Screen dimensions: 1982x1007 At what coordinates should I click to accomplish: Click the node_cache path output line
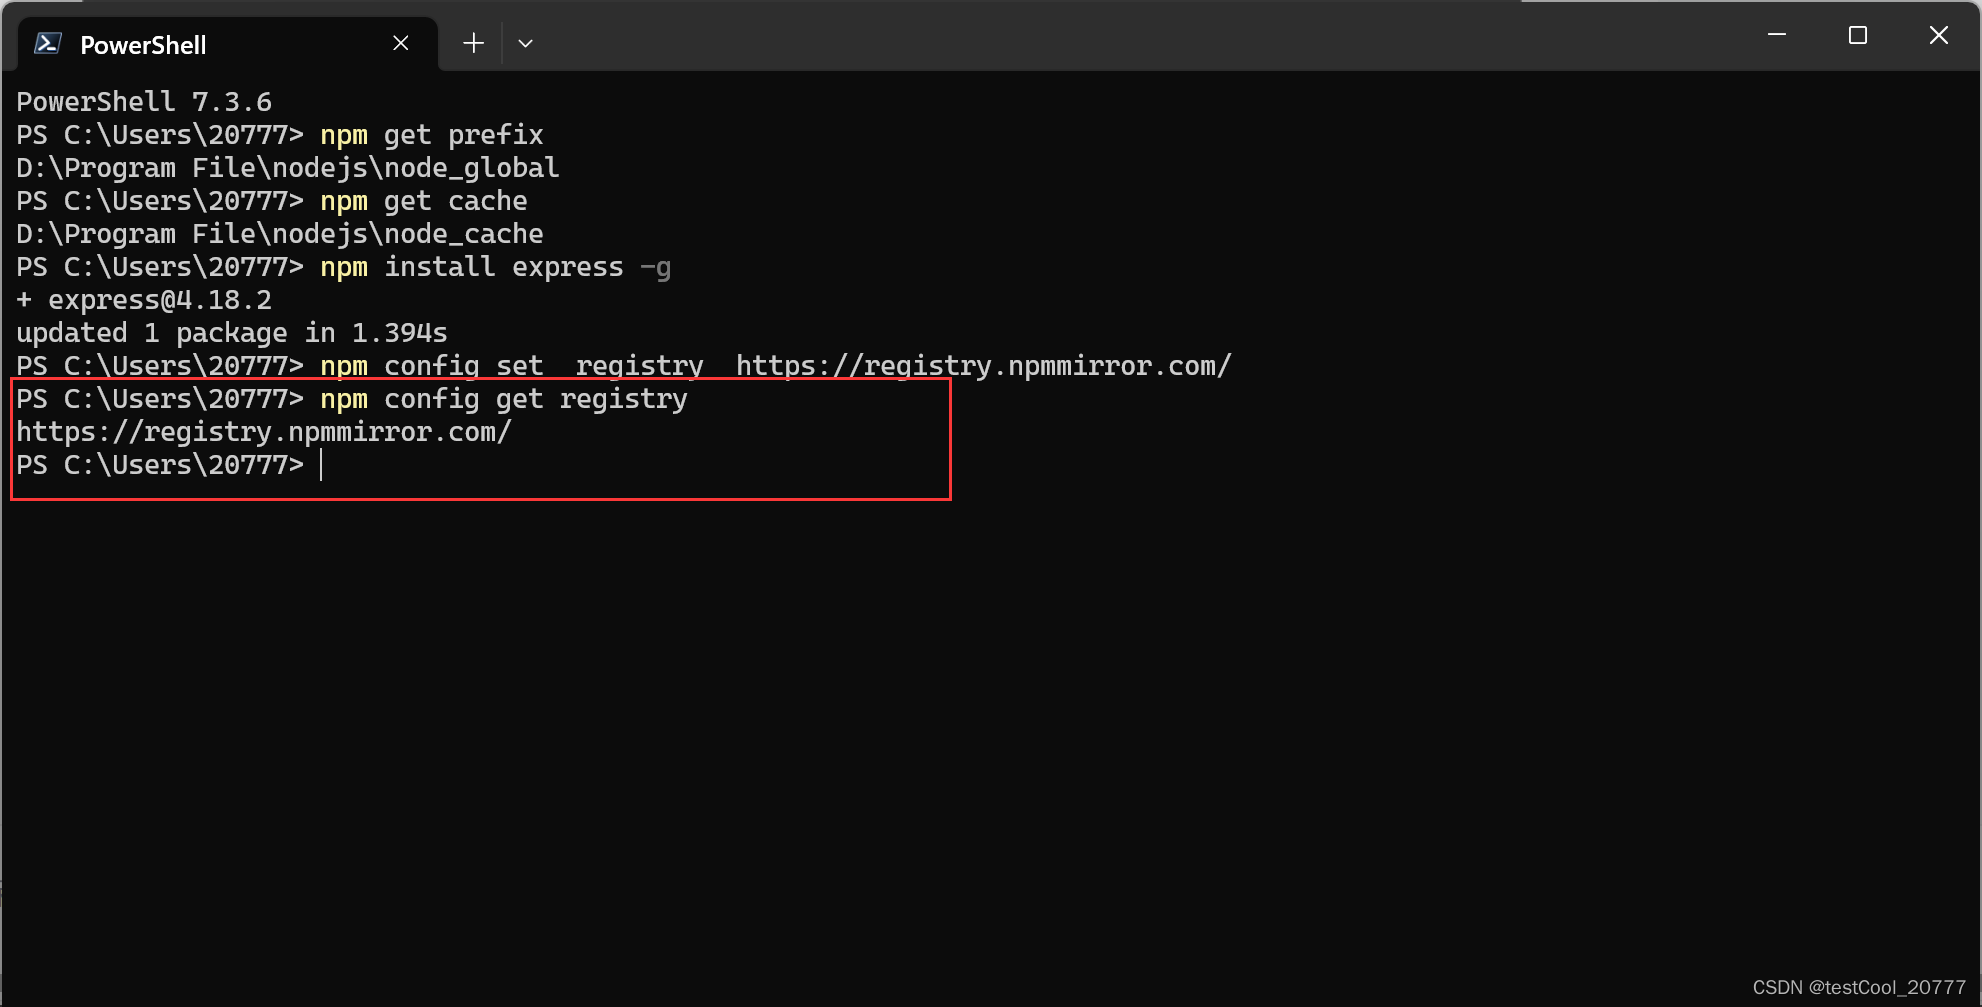(280, 234)
